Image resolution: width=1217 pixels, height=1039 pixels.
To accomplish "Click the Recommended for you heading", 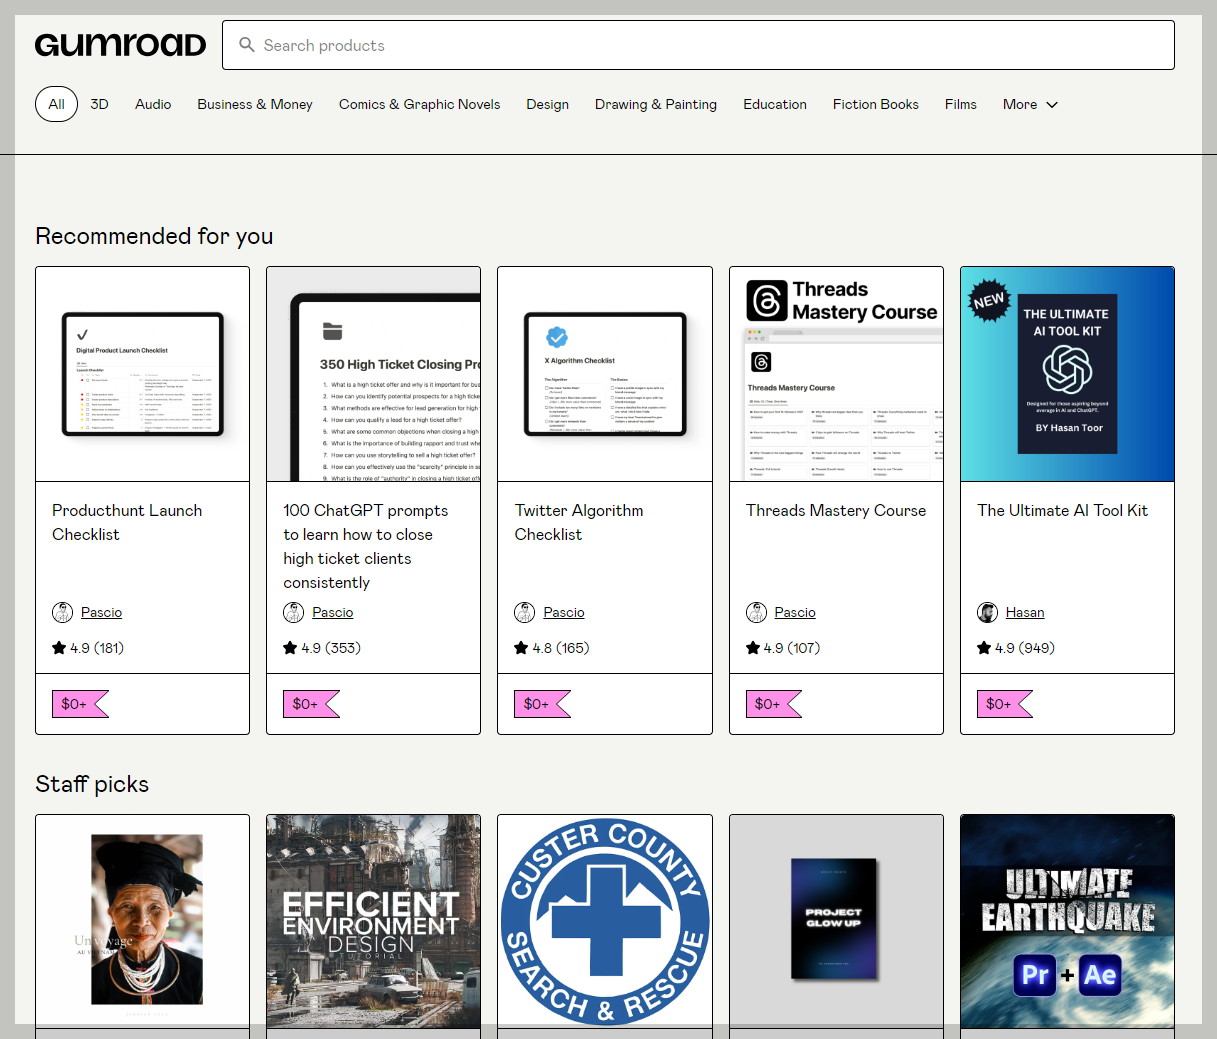I will [154, 236].
